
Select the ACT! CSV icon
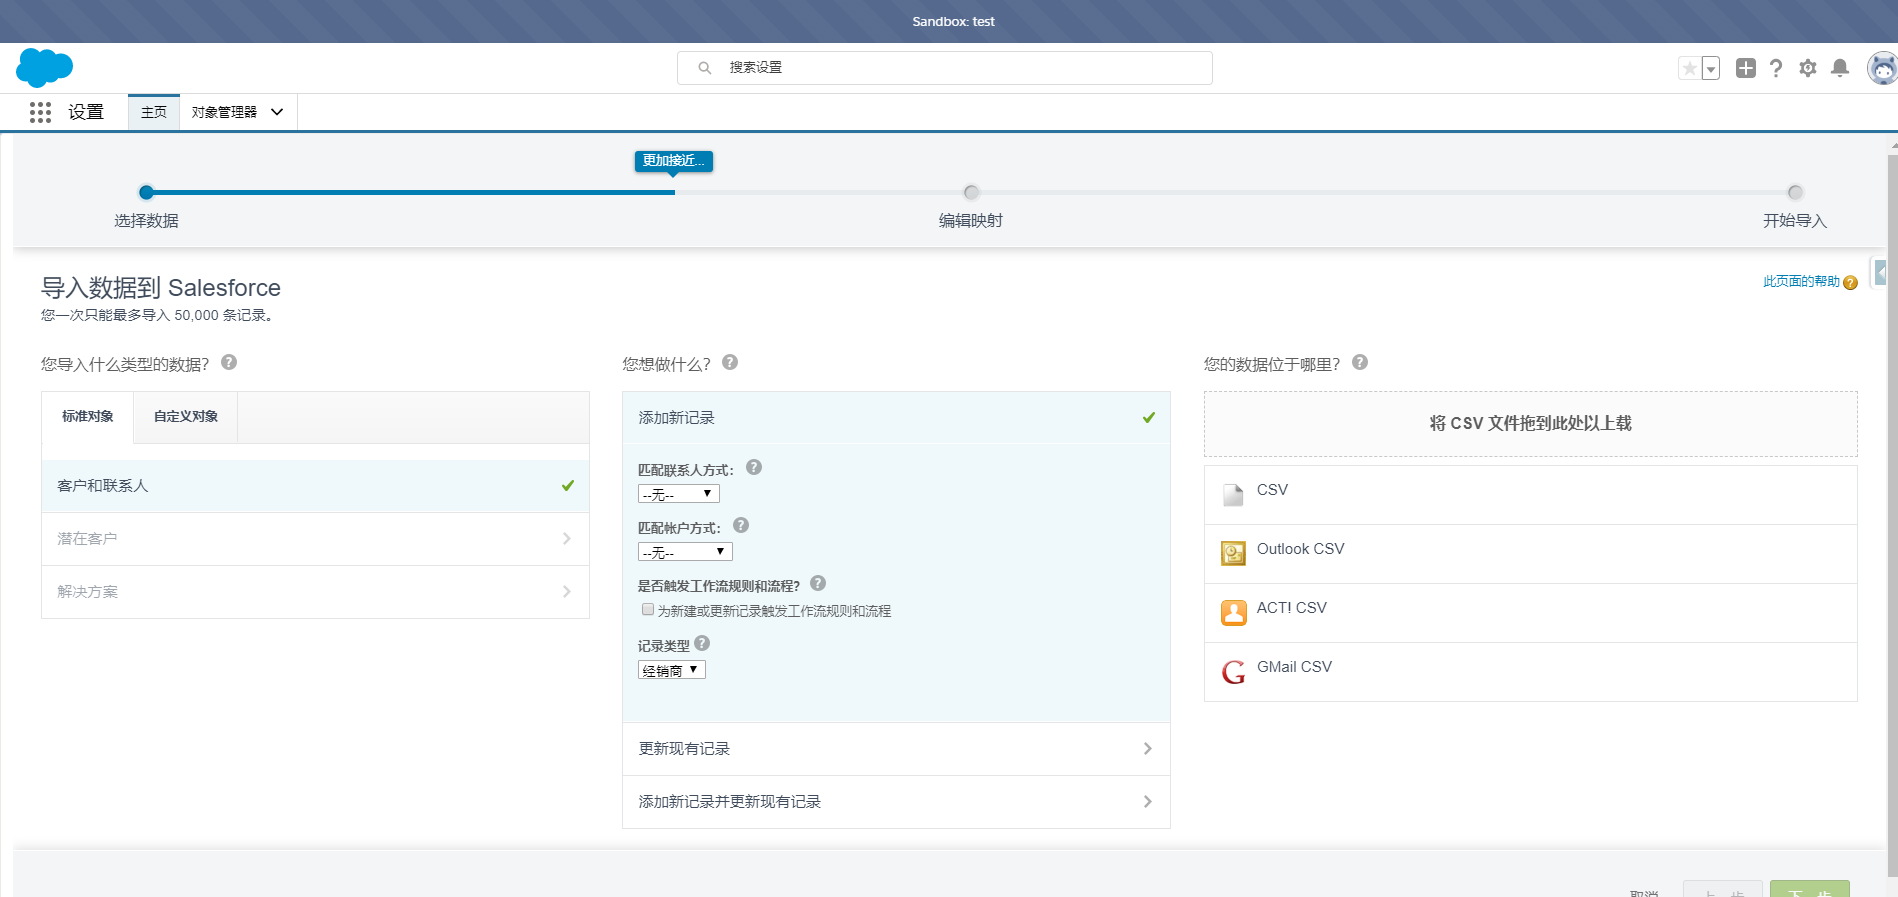pyautogui.click(x=1234, y=612)
